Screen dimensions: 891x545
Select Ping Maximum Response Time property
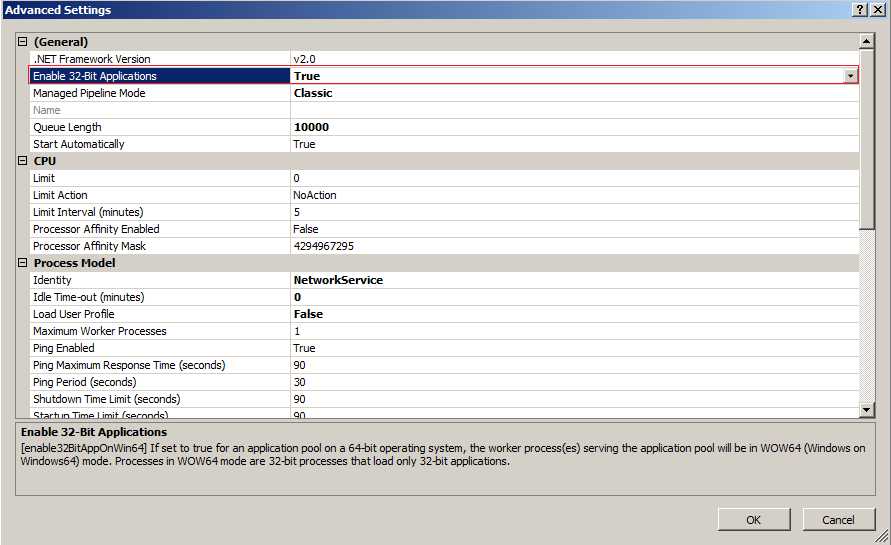(x=129, y=365)
